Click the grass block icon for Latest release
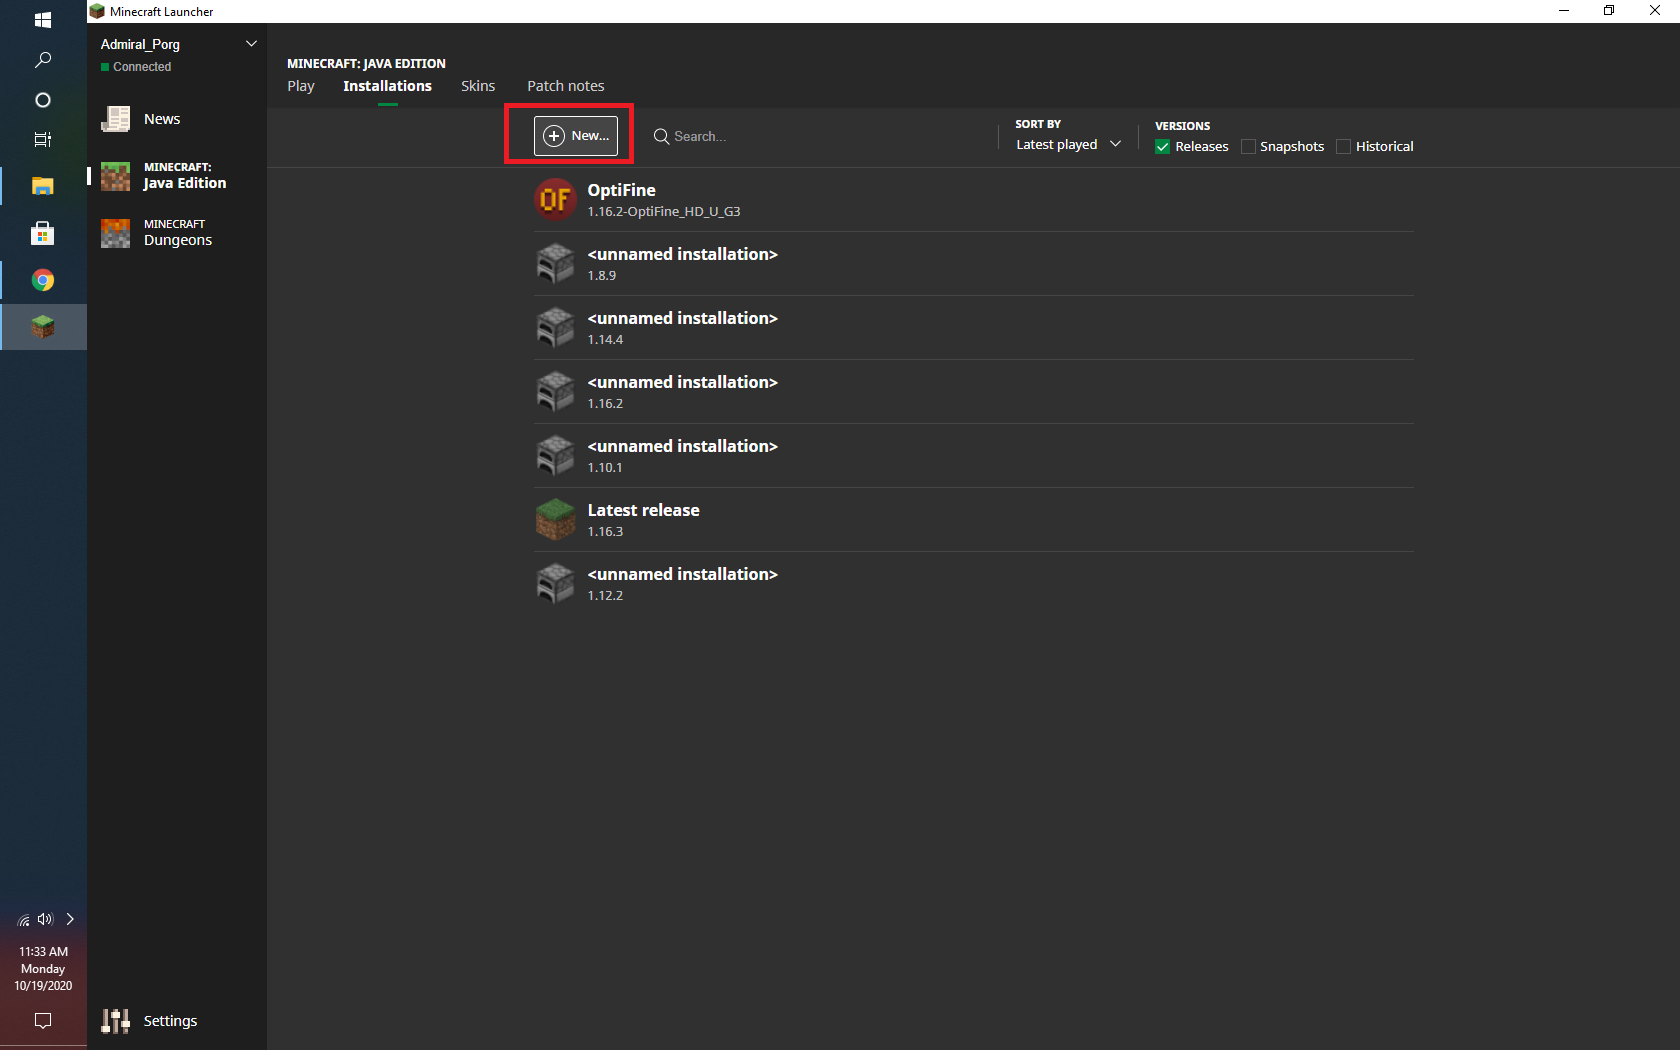 coord(555,519)
